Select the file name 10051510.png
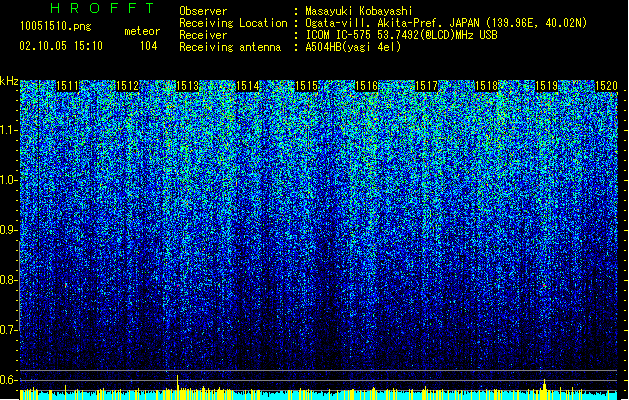 55,26
